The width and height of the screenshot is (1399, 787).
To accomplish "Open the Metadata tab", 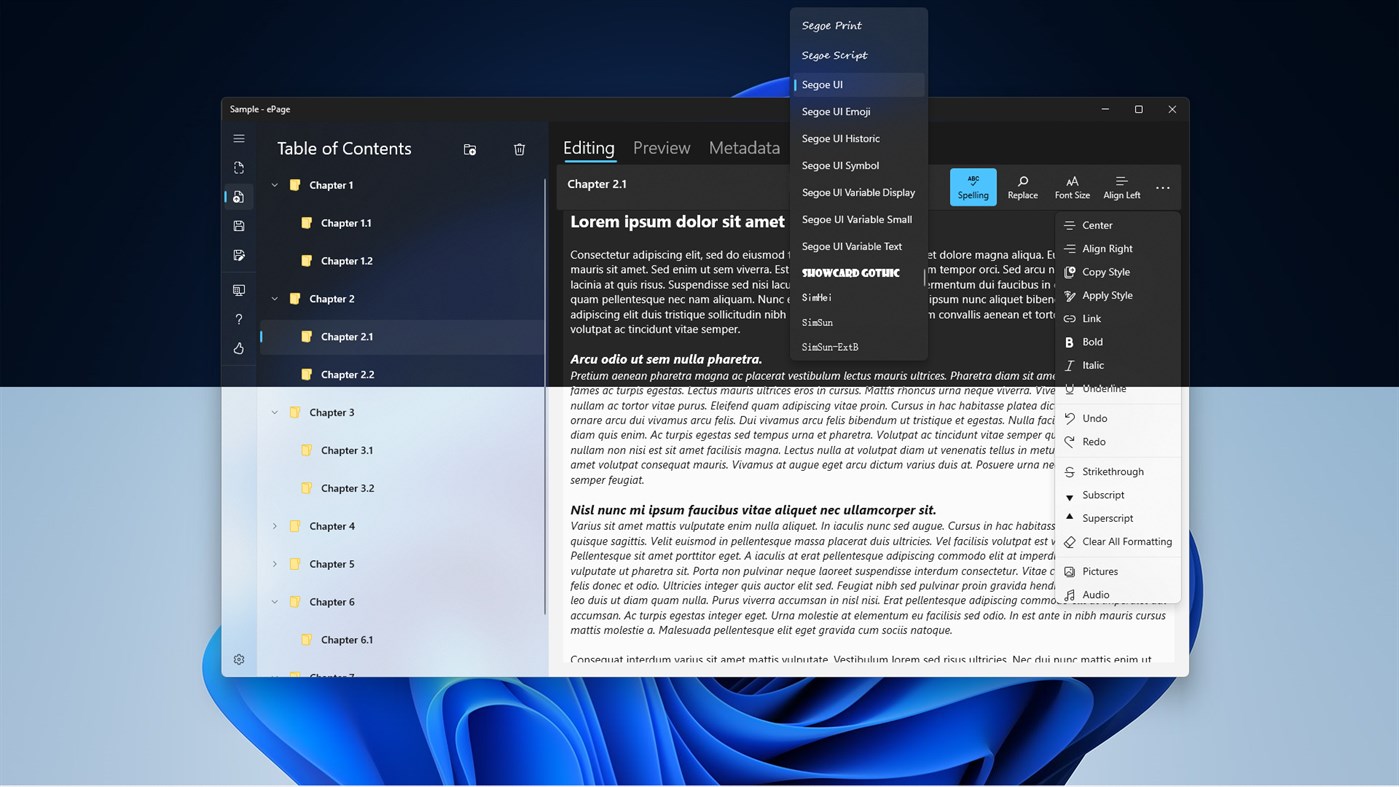I will pos(744,147).
